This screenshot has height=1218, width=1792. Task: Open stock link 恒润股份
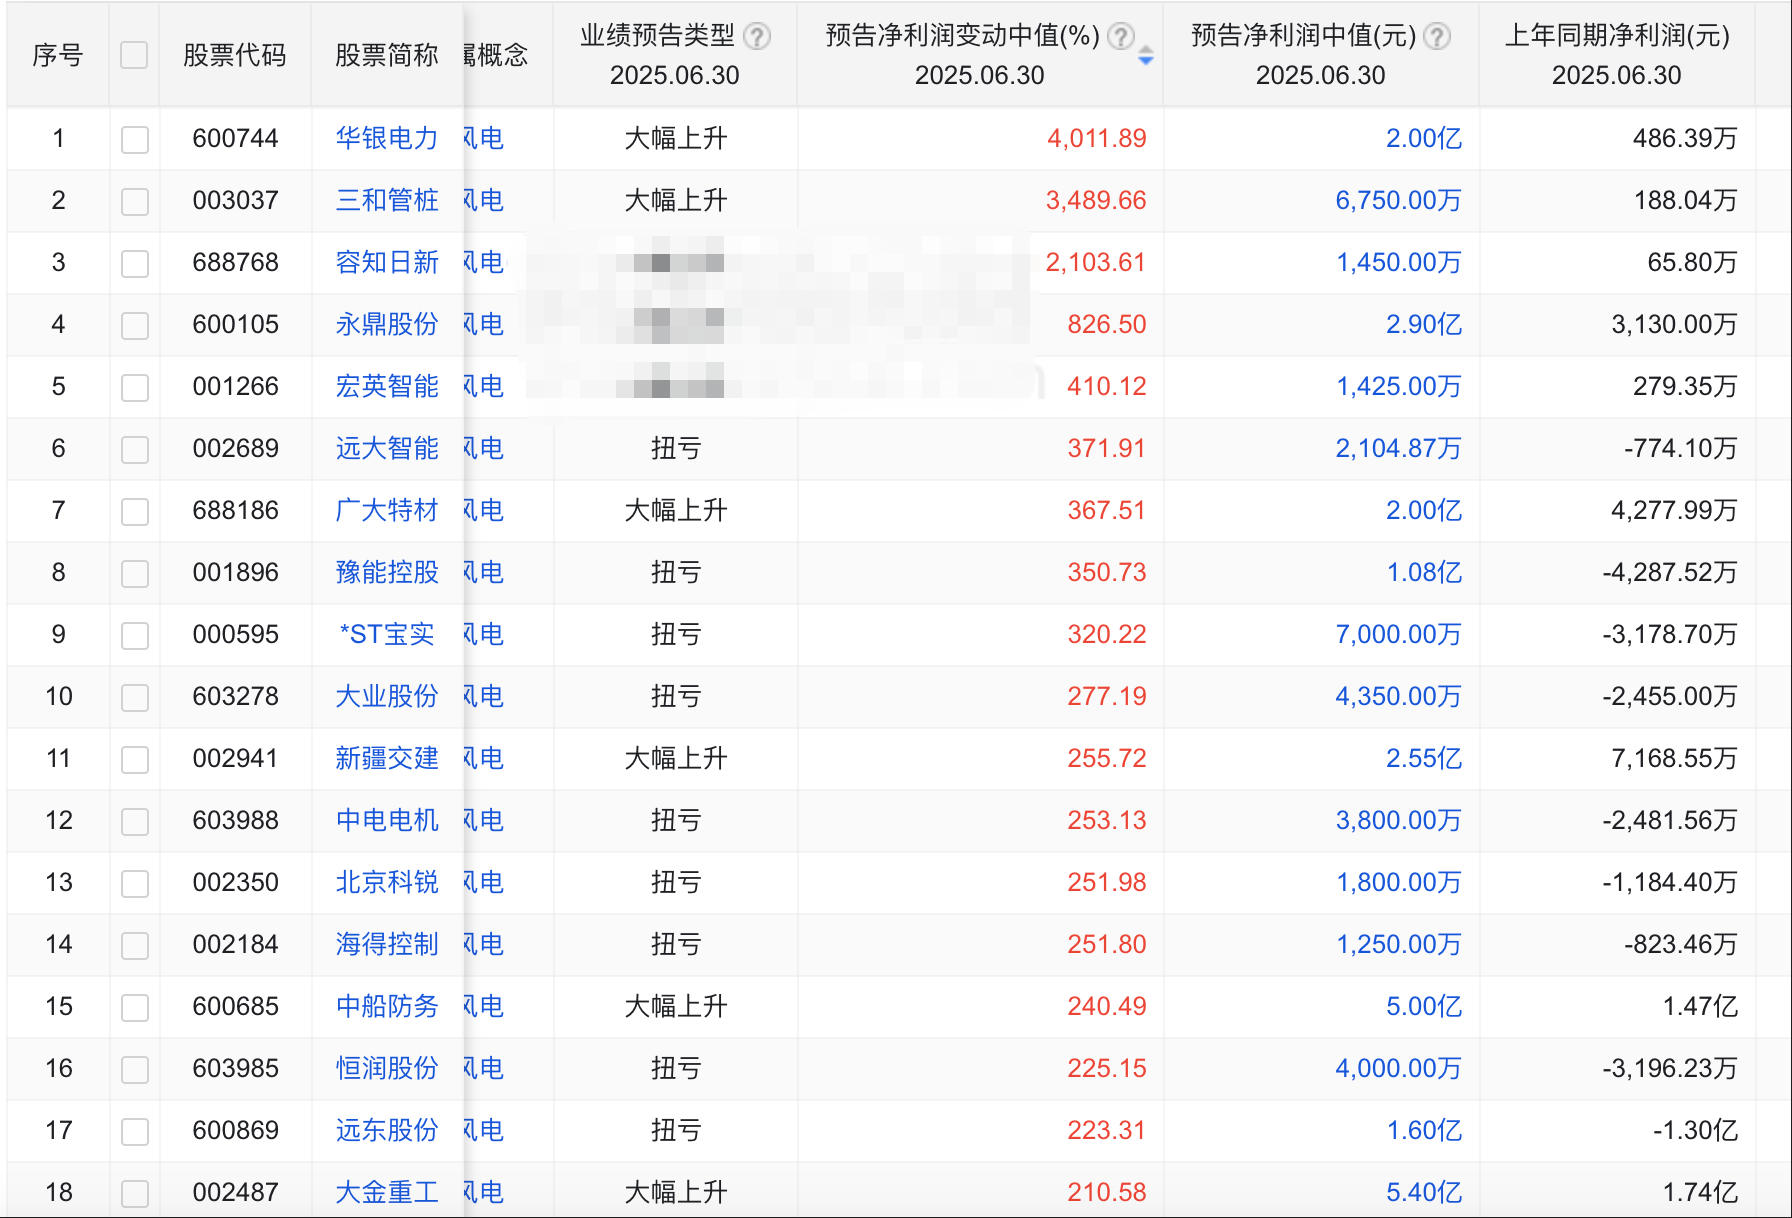point(387,1068)
